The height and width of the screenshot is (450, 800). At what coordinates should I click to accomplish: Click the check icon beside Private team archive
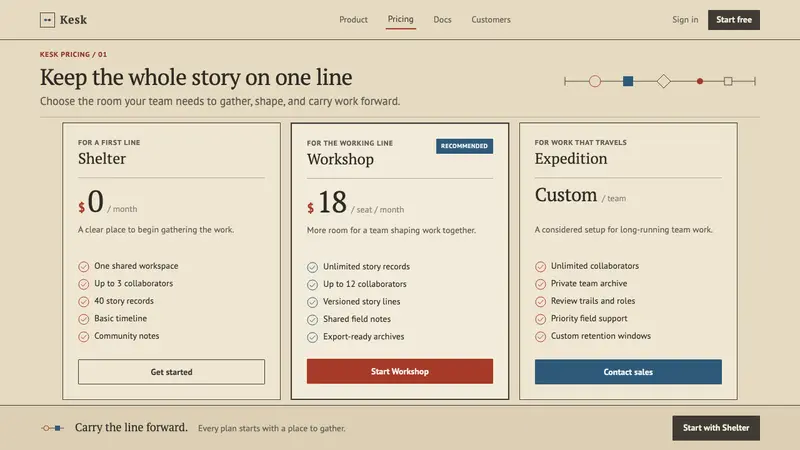click(540, 284)
